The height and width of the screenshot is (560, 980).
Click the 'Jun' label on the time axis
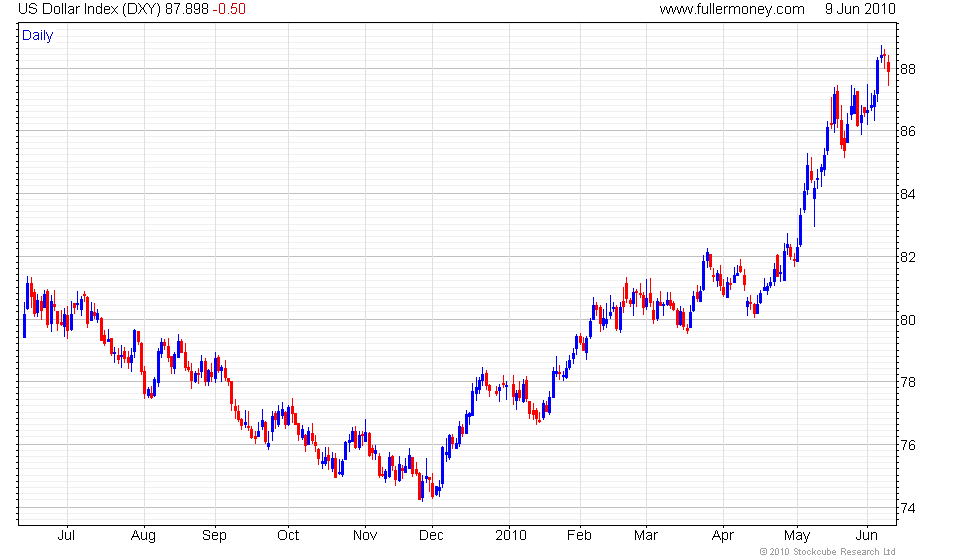(x=867, y=536)
